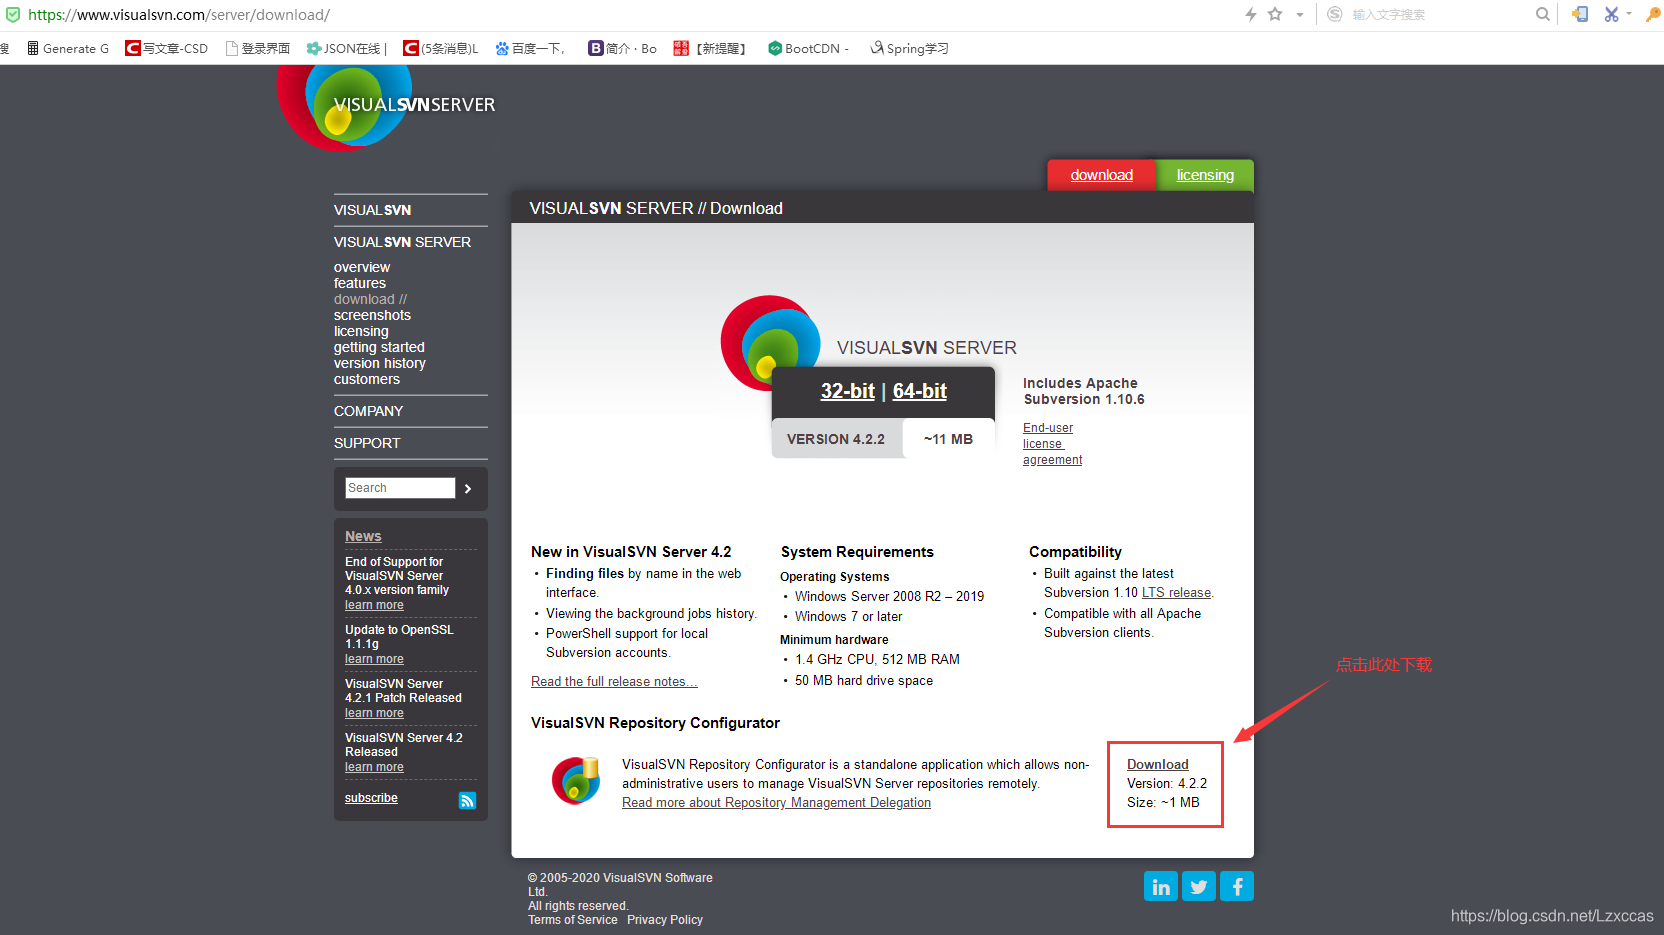The height and width of the screenshot is (935, 1664).
Task: Bookmark this page with the star icon
Action: [1275, 14]
